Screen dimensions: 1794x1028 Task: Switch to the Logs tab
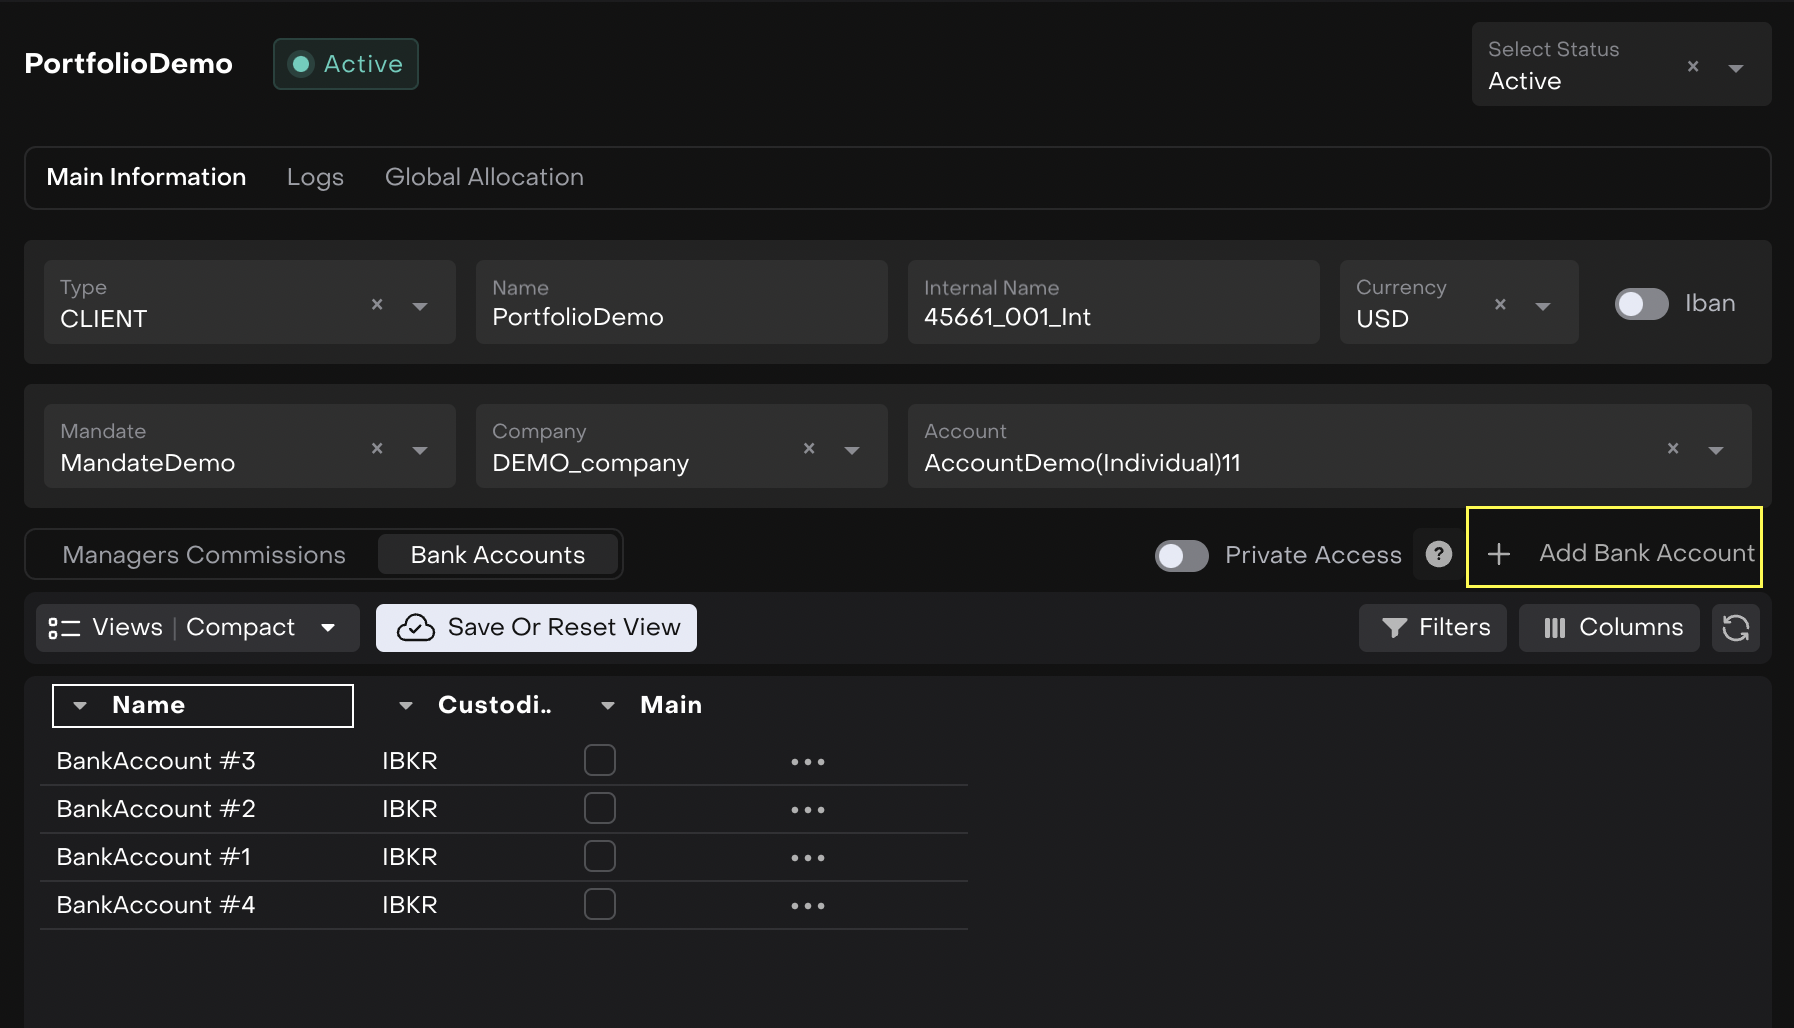[x=315, y=178]
